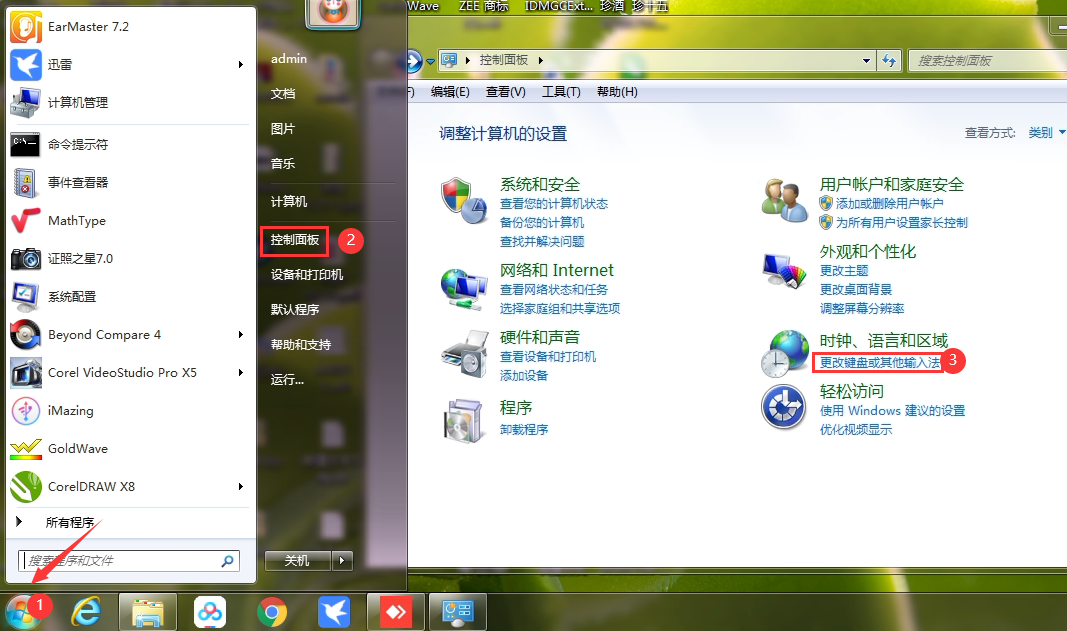Image resolution: width=1067 pixels, height=631 pixels.
Task: Open EarMaster 7.2 from the Start menu
Action: coord(26,26)
